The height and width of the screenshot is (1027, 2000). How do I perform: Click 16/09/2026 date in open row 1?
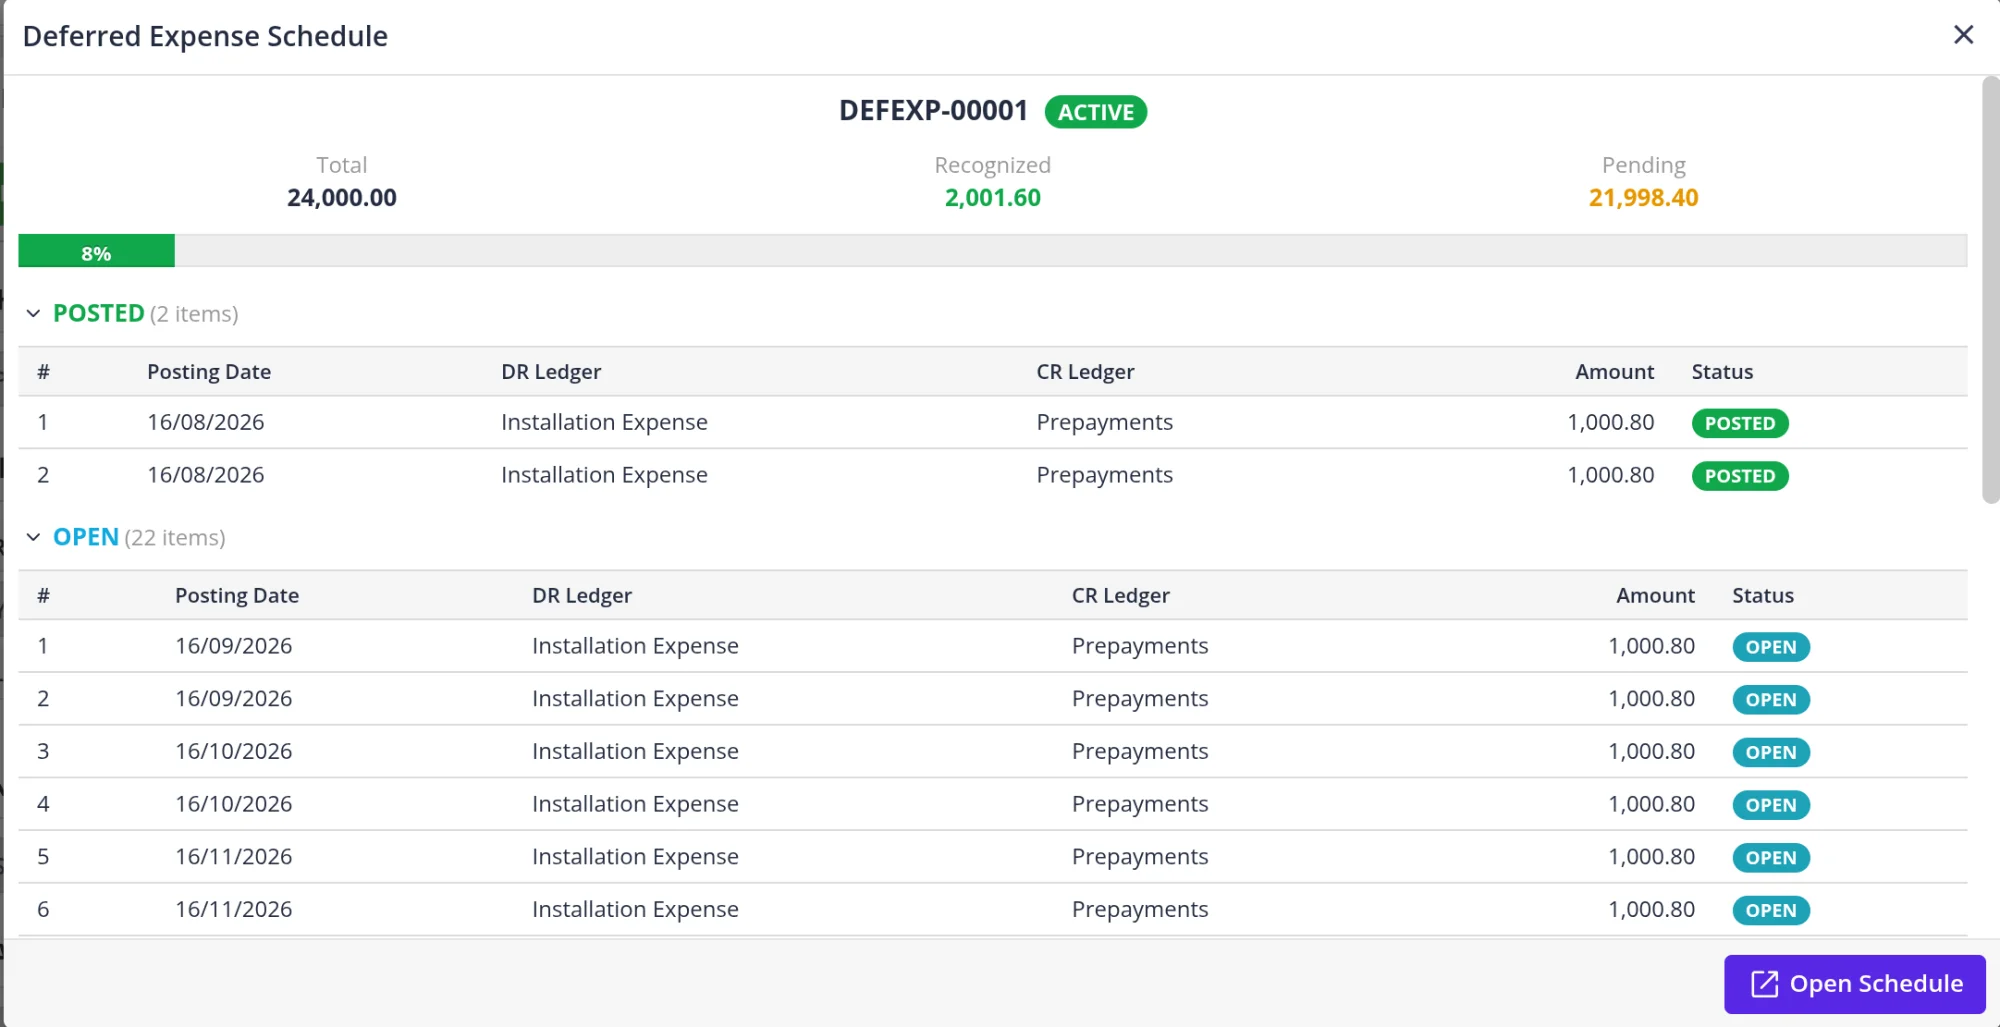click(234, 646)
